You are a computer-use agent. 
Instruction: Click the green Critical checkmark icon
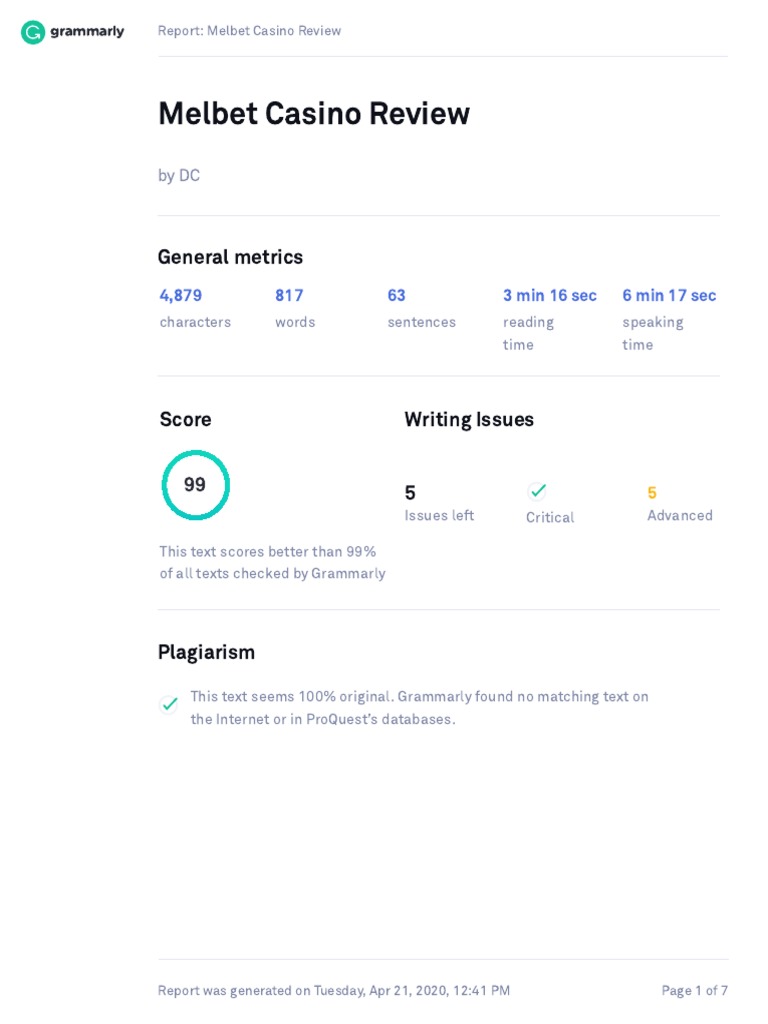click(538, 490)
